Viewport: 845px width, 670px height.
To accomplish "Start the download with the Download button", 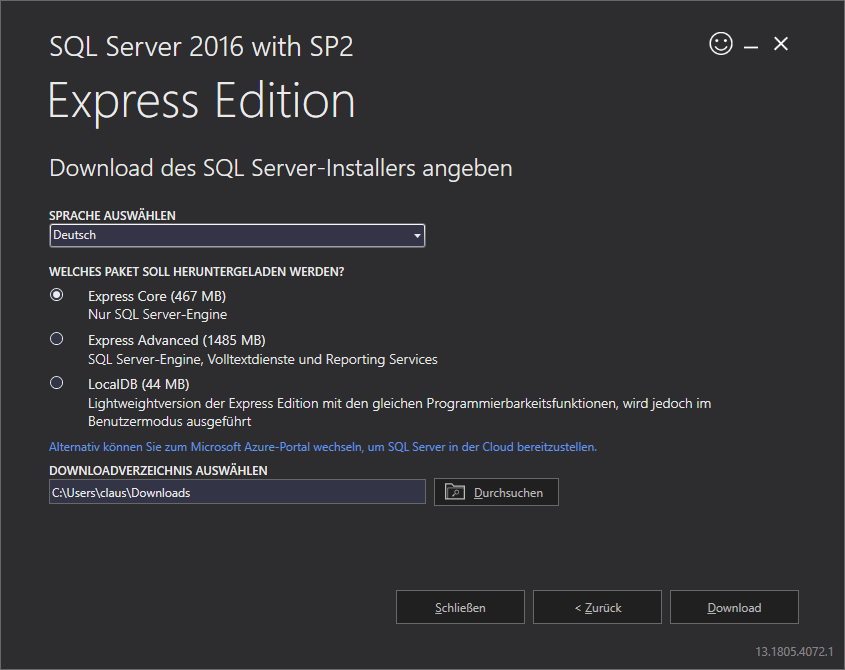I will [734, 607].
